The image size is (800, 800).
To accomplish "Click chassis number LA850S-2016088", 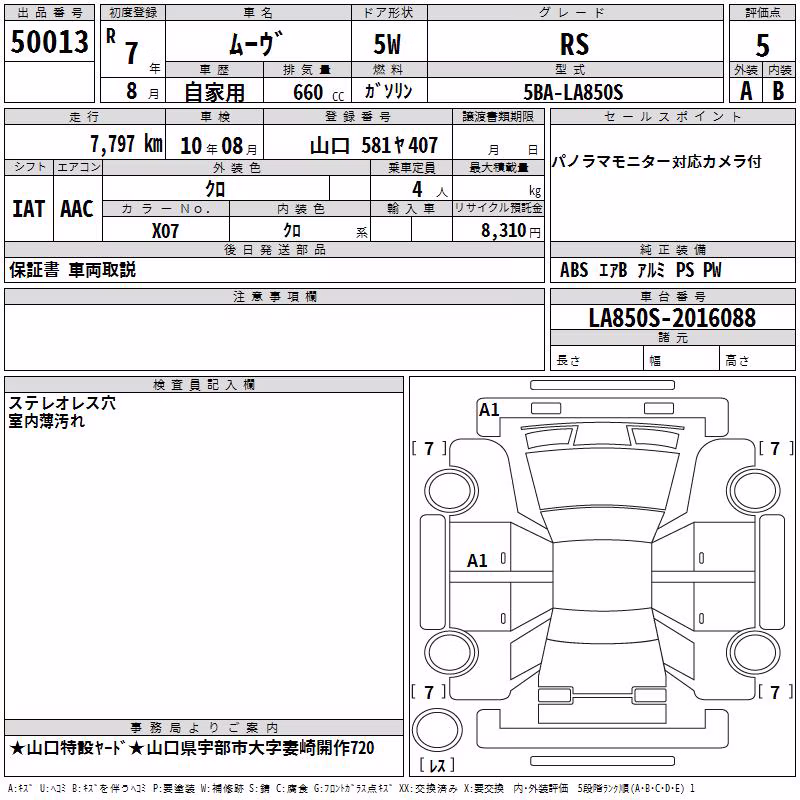I will click(672, 318).
